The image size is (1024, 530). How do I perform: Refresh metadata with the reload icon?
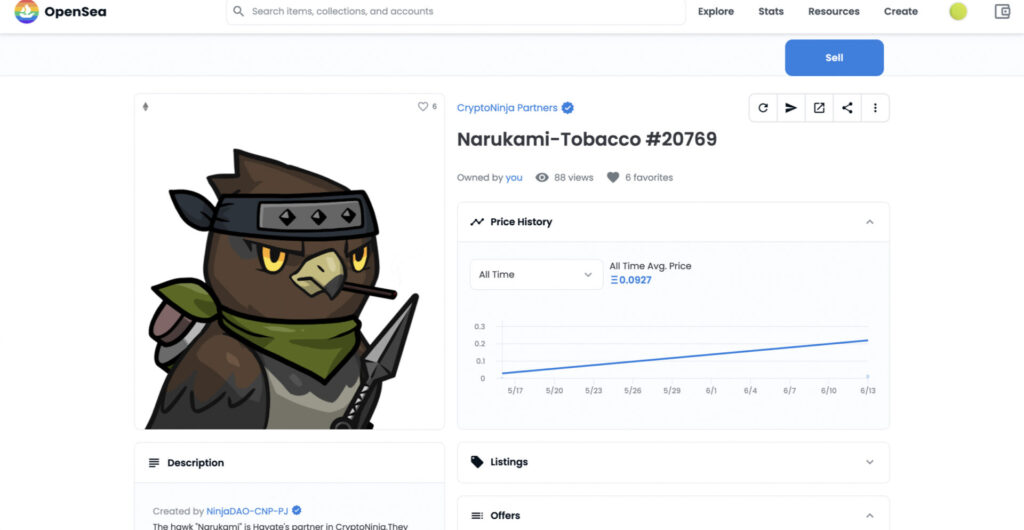coord(763,108)
